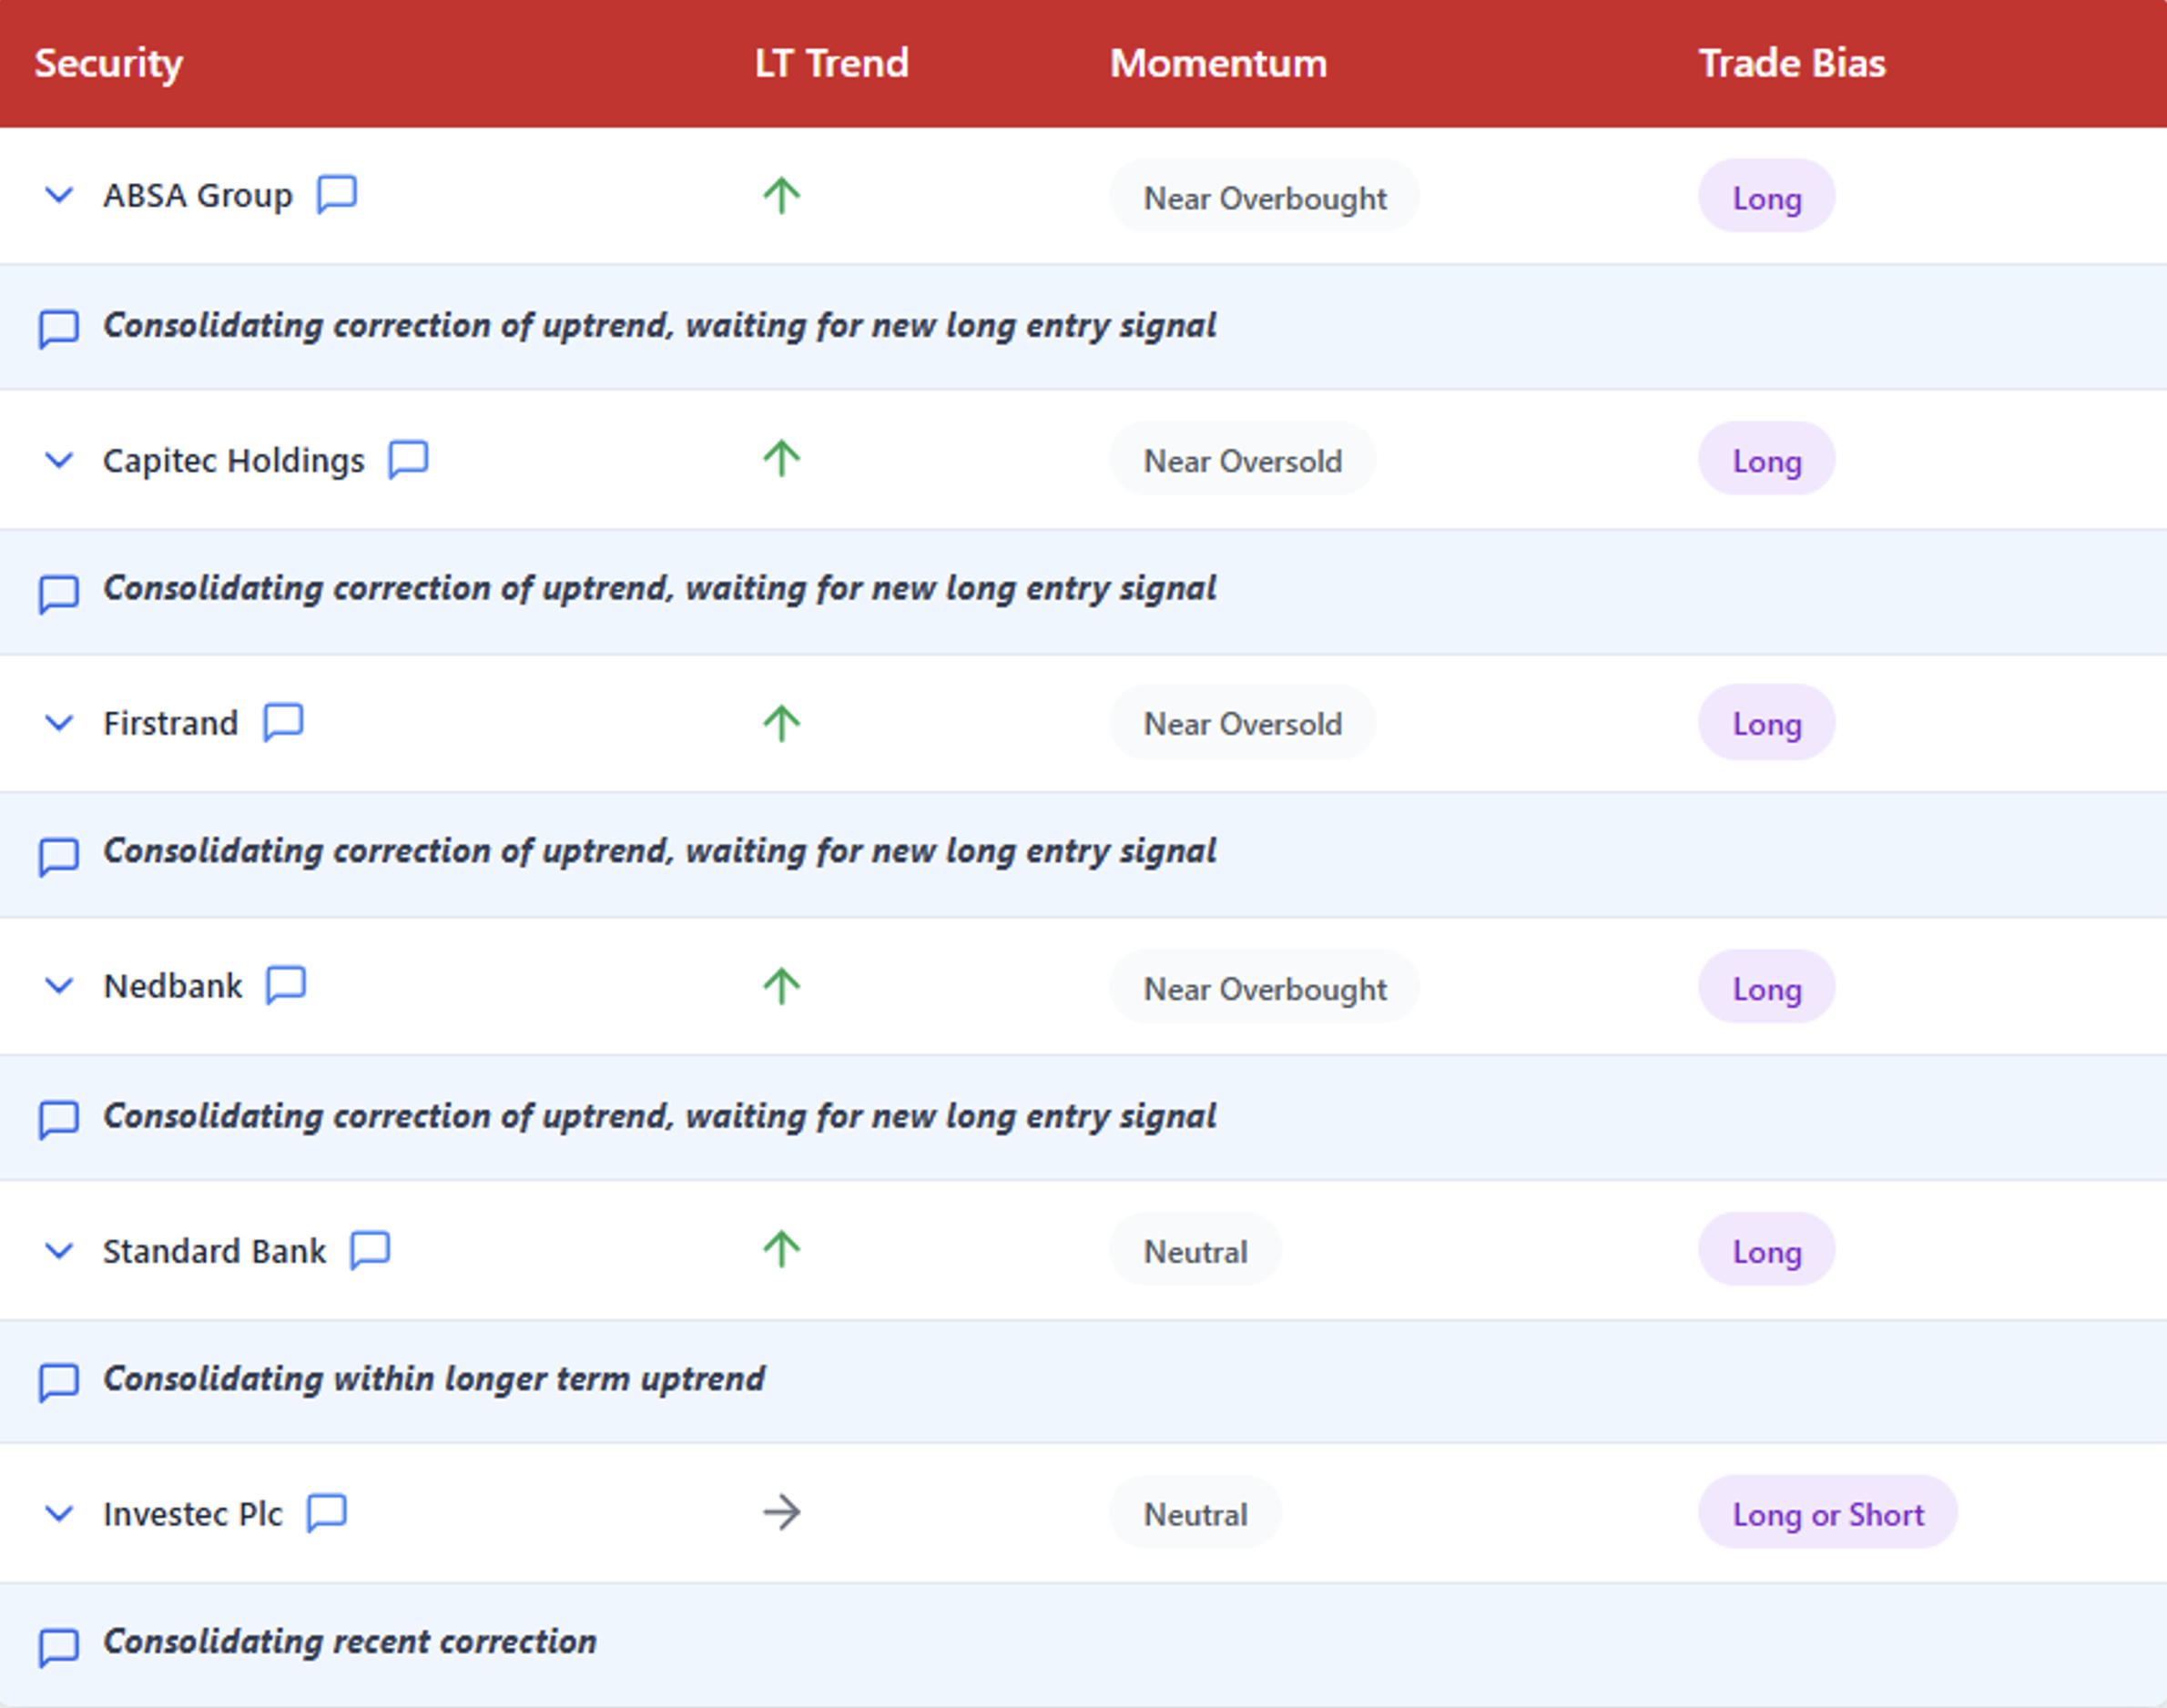Click Firstrand's comment icon

[283, 722]
